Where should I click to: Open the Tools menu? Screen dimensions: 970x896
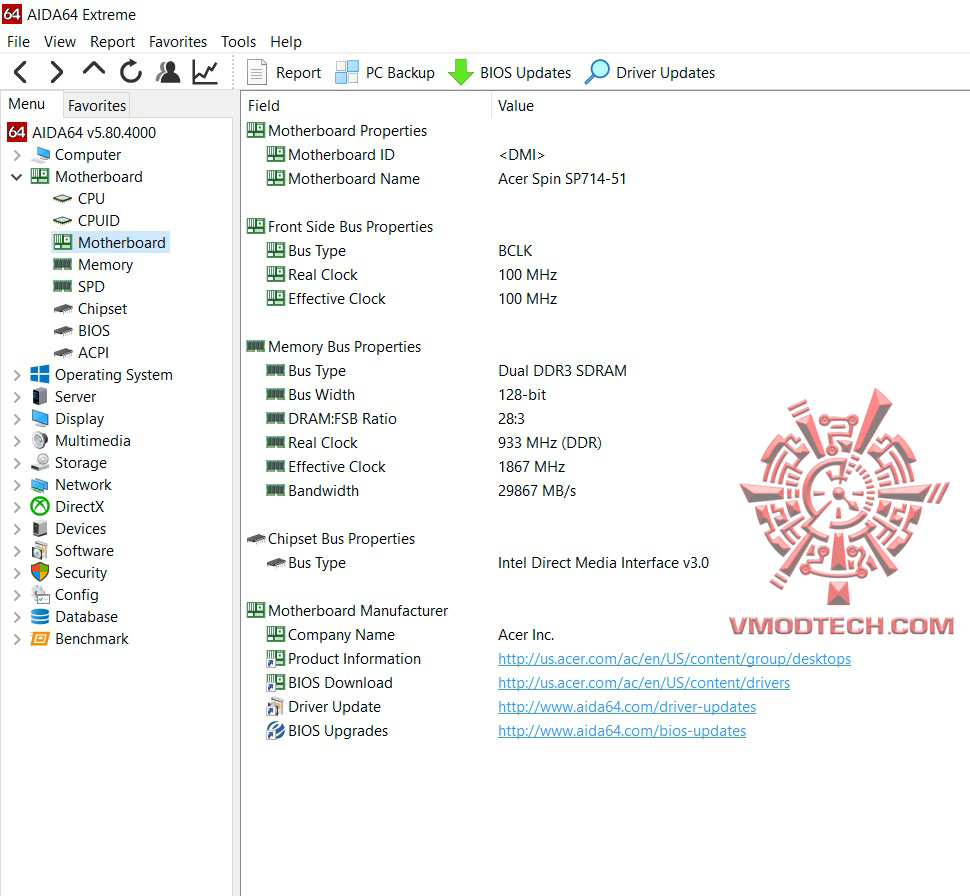click(239, 42)
